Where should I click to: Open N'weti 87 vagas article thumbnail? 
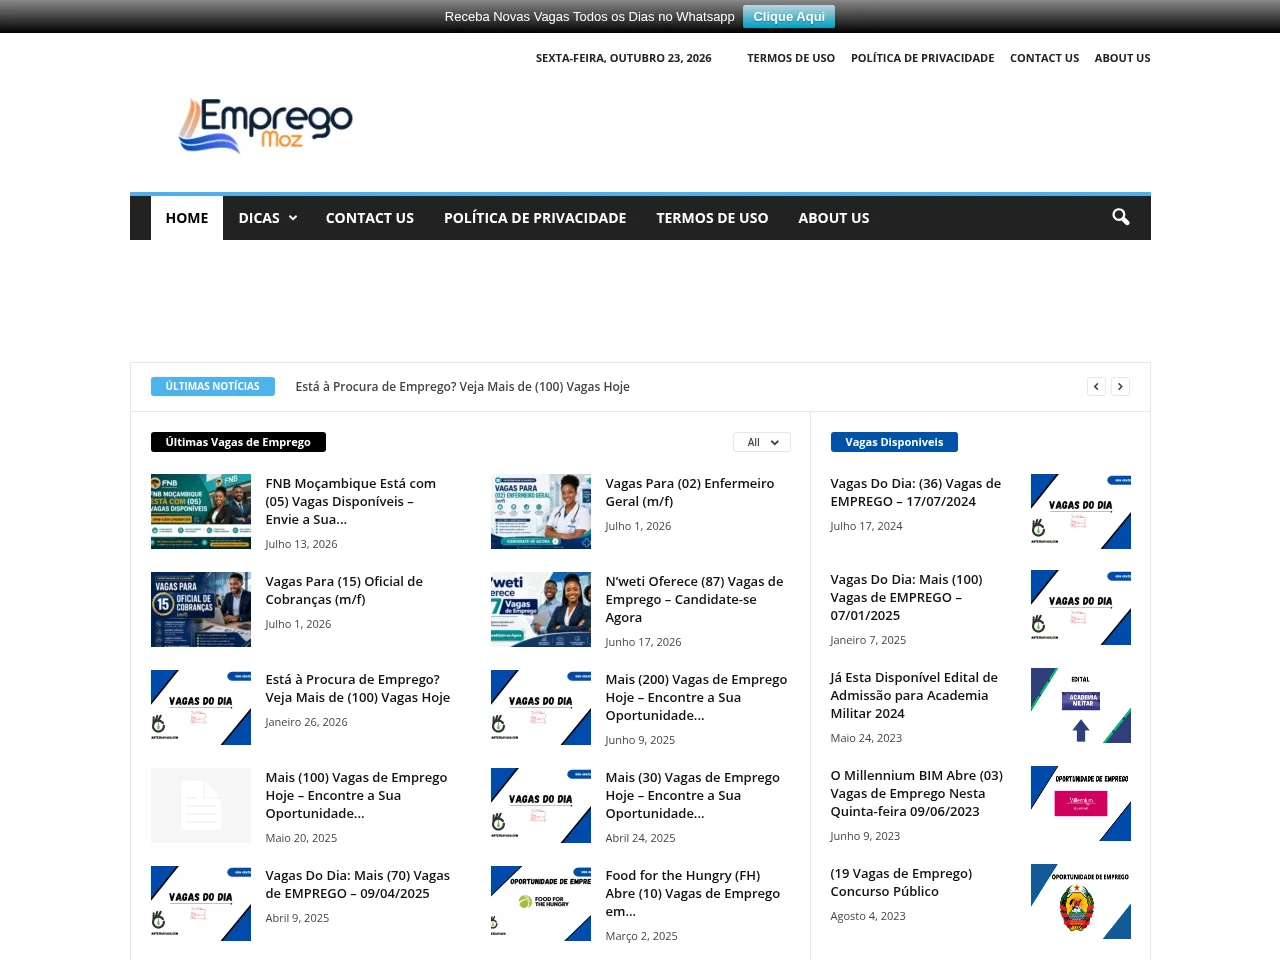tap(541, 609)
